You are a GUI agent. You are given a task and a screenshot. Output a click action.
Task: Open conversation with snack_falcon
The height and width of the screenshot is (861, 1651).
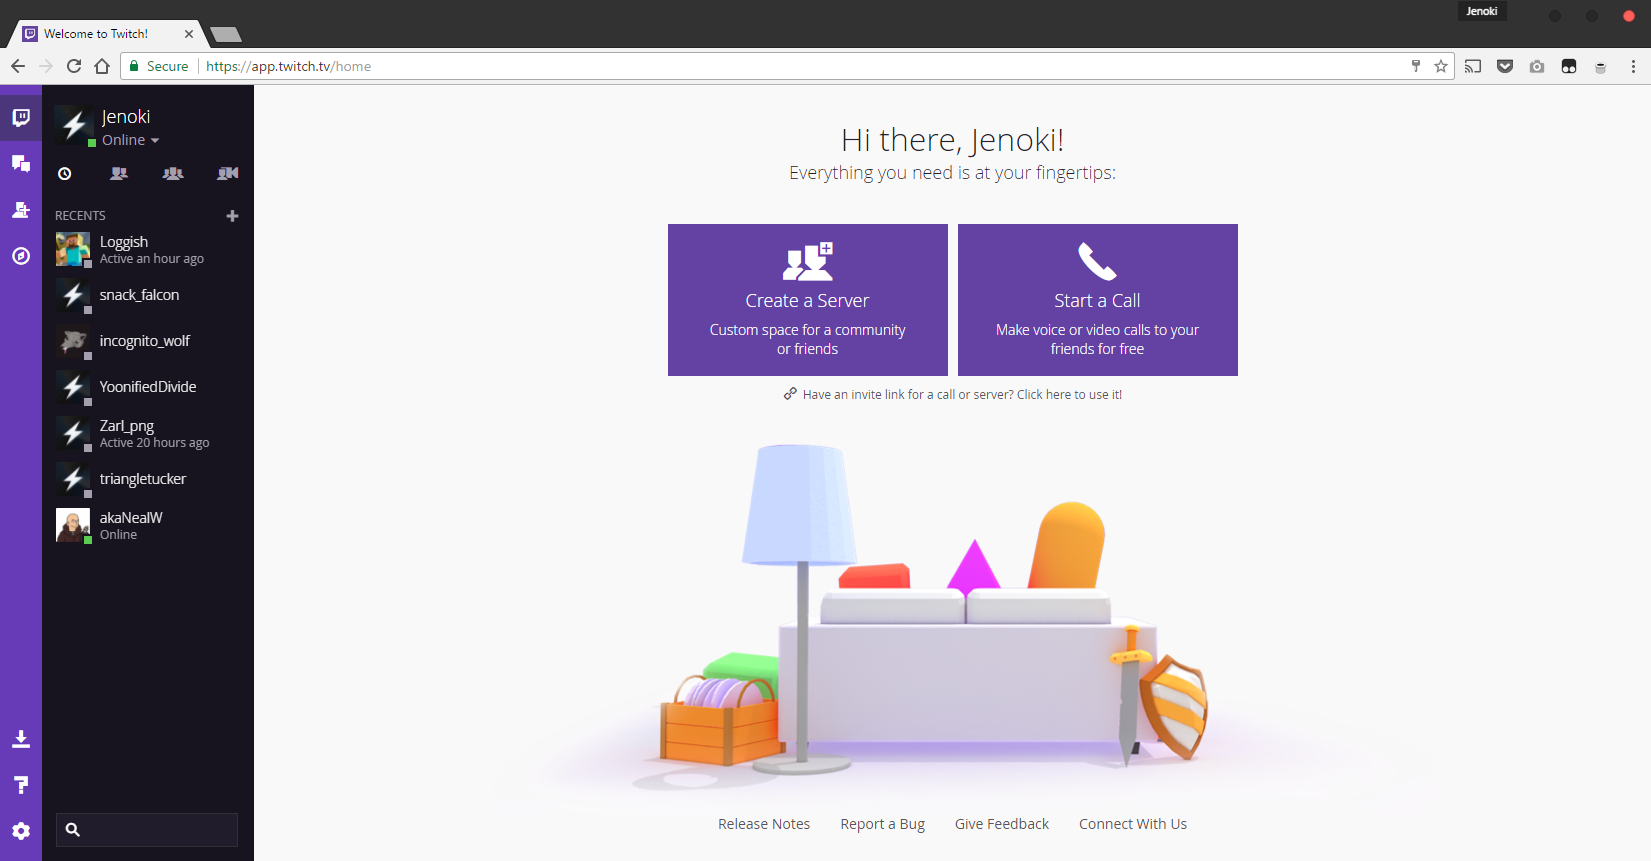click(148, 295)
